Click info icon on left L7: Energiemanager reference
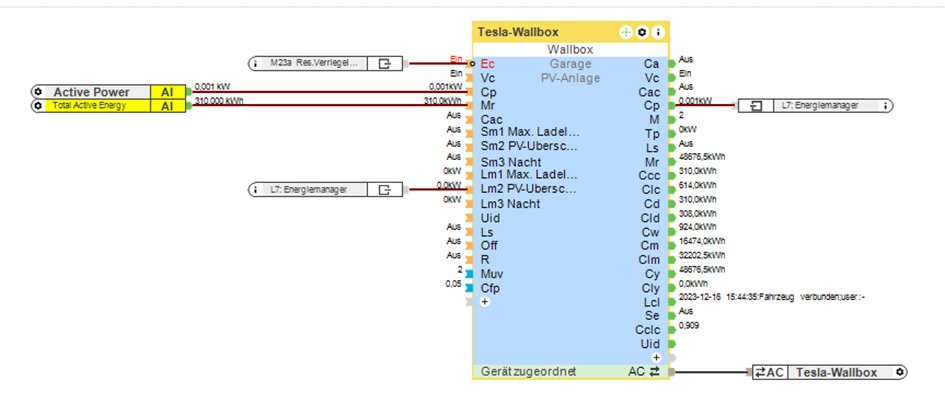The image size is (945, 404). click(256, 190)
